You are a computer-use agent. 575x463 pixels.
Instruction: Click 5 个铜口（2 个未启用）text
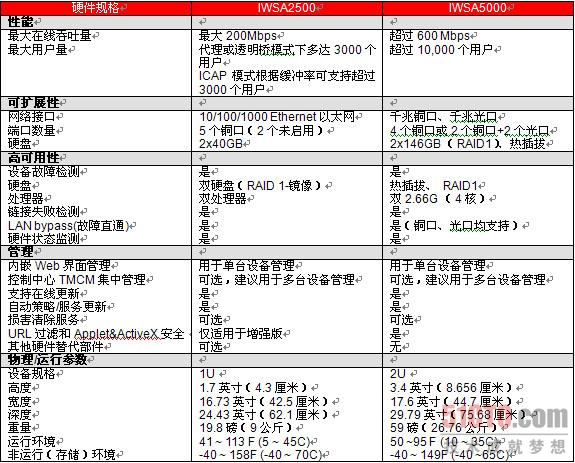[x=262, y=131]
